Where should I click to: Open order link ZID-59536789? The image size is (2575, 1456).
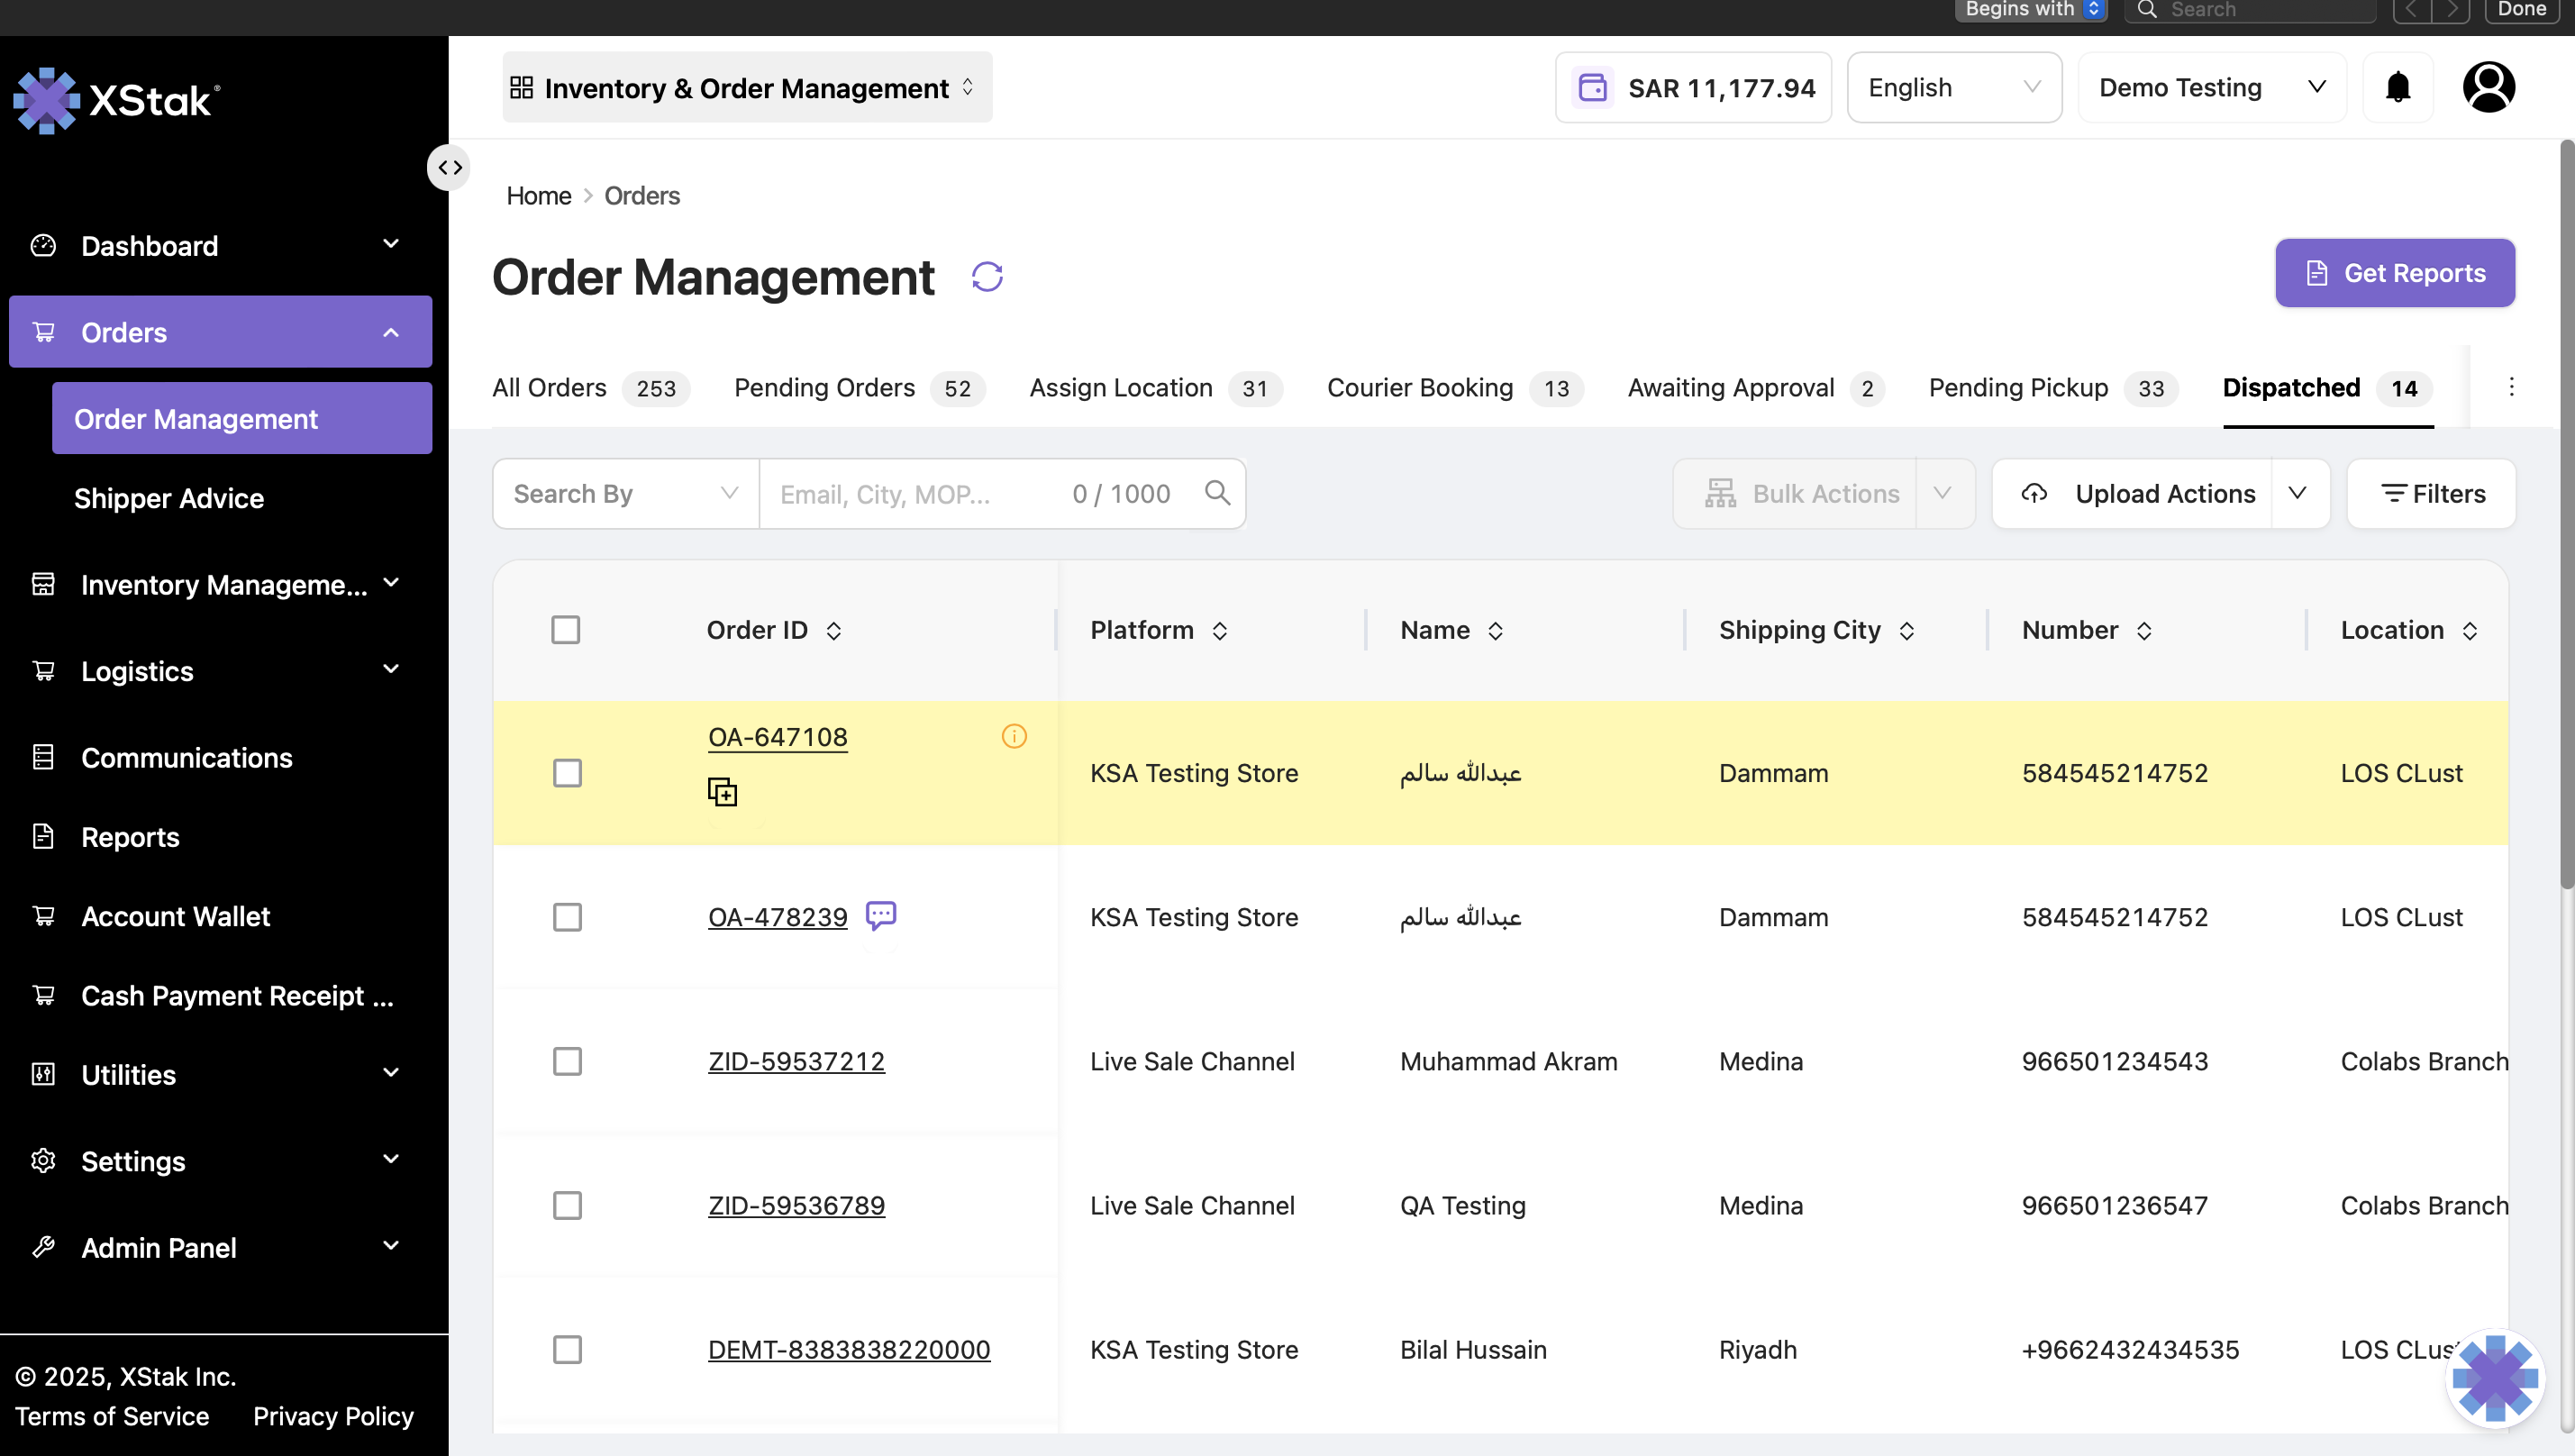(796, 1205)
